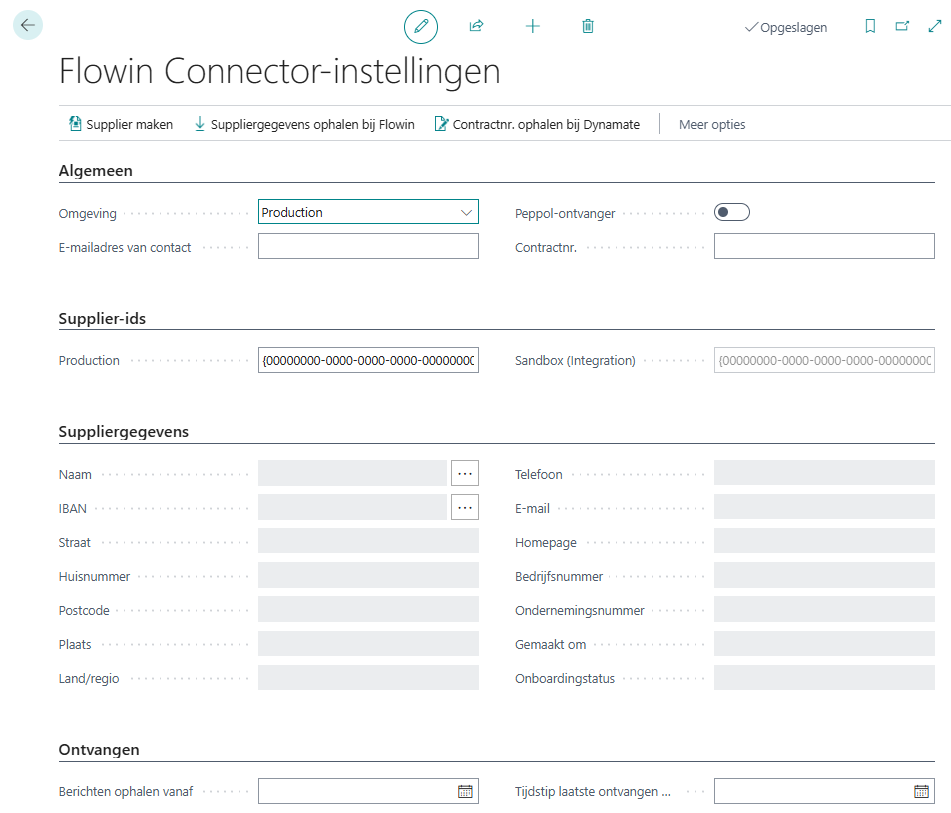
Task: Click the bookmark icon
Action: [x=870, y=27]
